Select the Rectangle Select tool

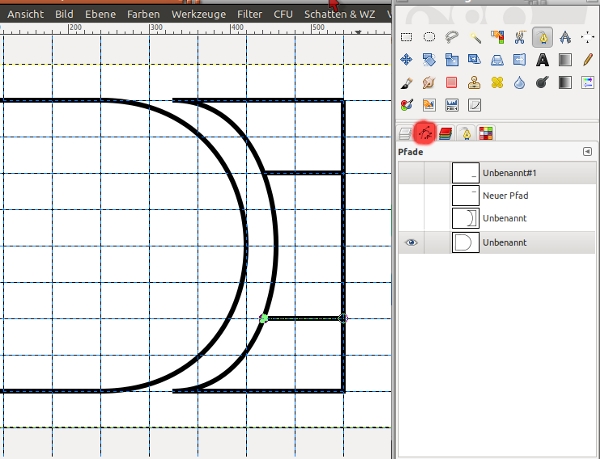[x=406, y=37]
